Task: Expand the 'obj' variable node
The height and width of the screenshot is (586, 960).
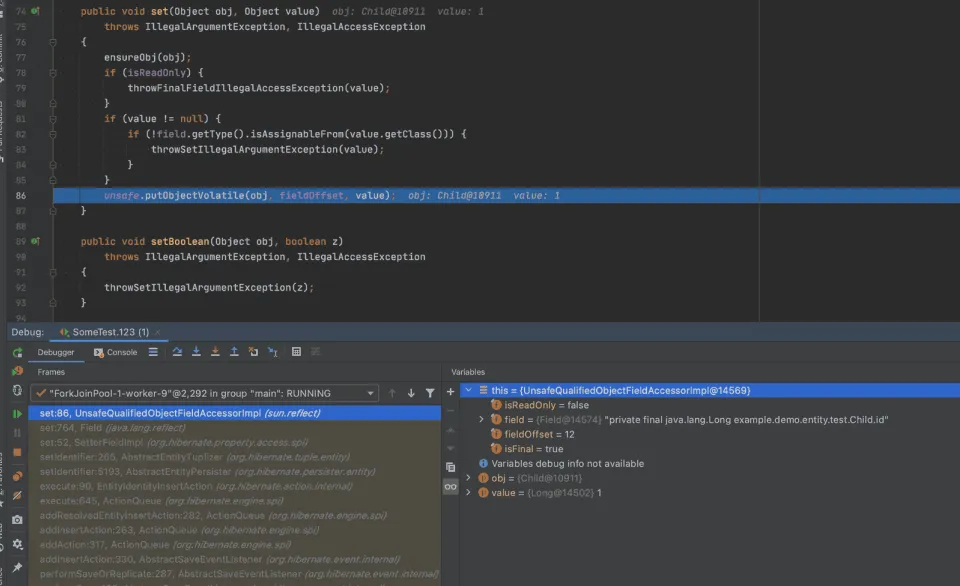Action: pyautogui.click(x=468, y=478)
